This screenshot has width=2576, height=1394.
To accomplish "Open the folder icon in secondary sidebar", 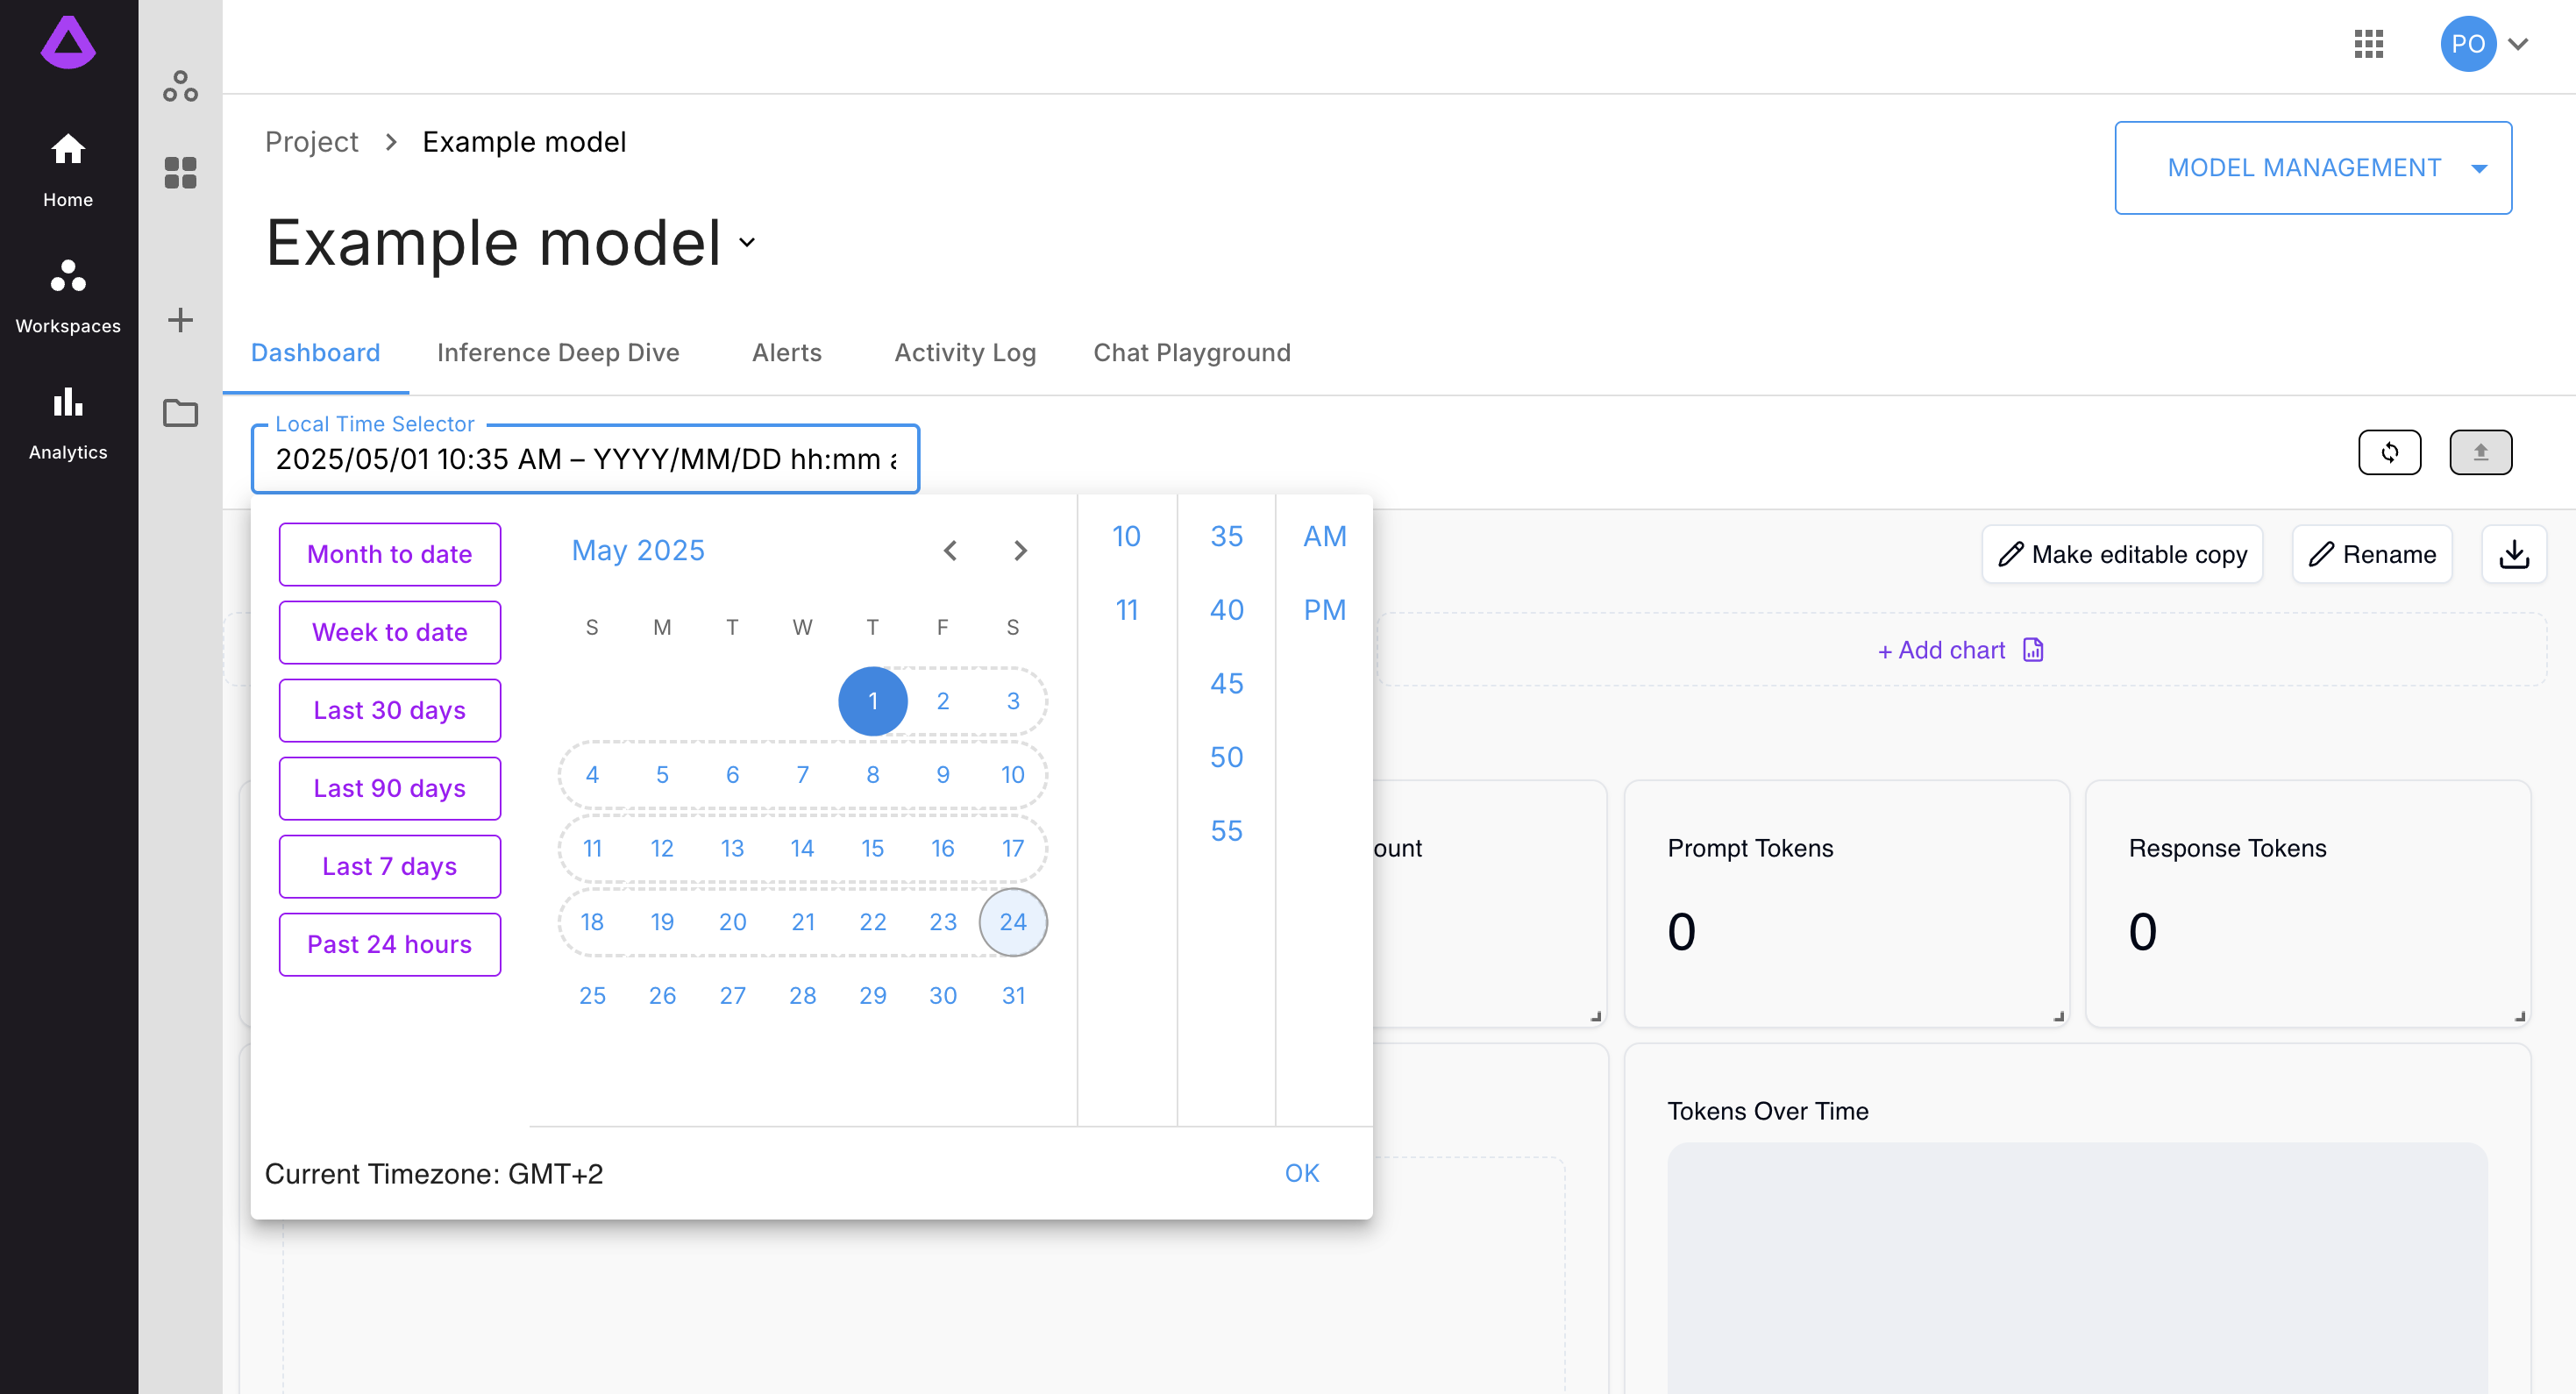I will point(180,412).
